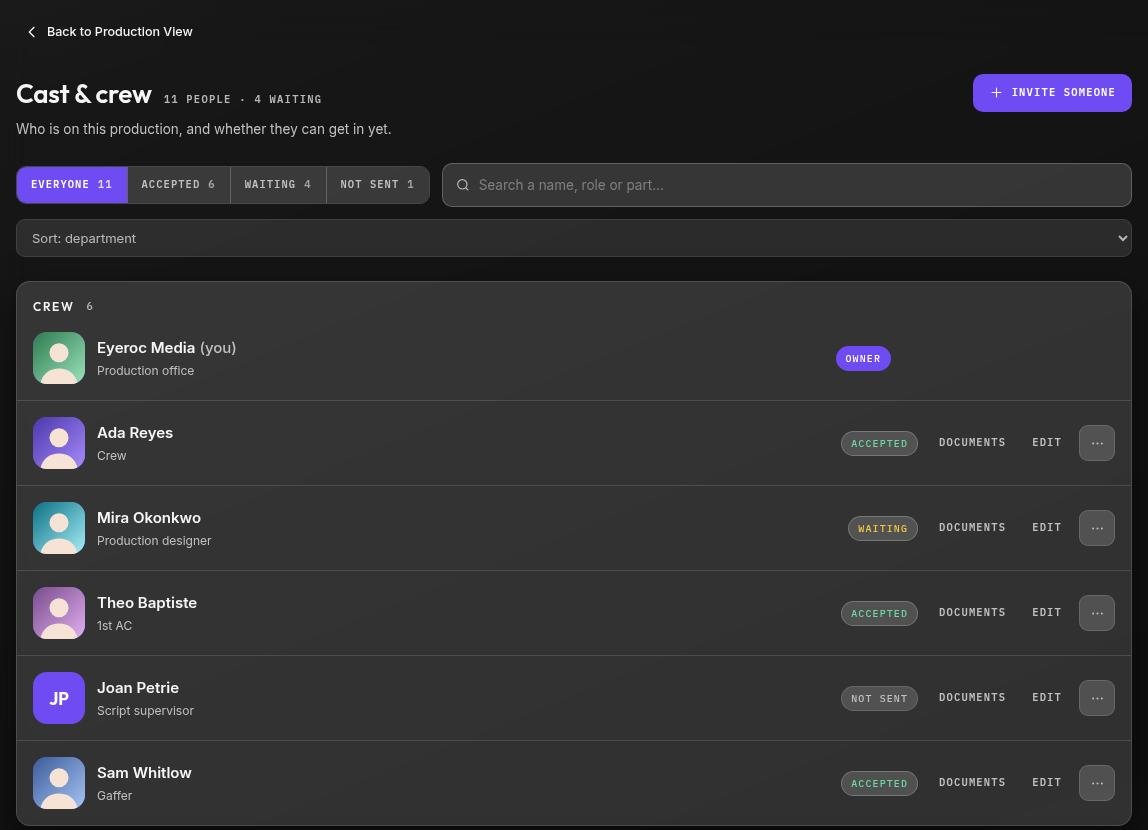Screen dimensions: 1148x830
Task: Click the 1st AC role text
Action: 114,625
